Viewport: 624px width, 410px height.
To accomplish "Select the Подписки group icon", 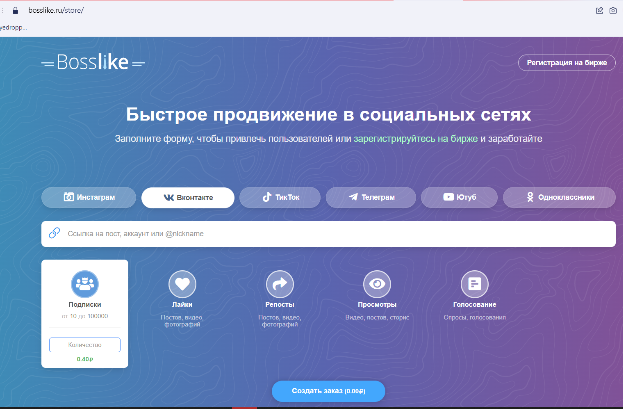I will pyautogui.click(x=85, y=284).
